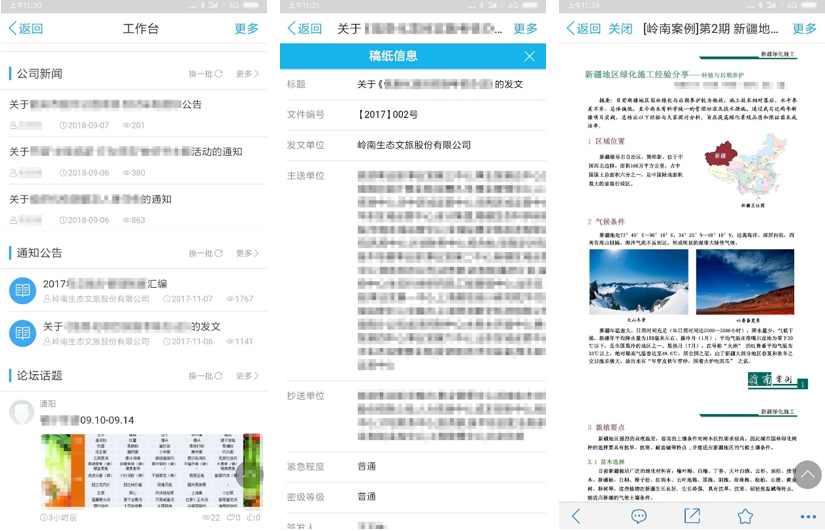This screenshot has width=825, height=531.
Task: Open notice dated 2017-11-06
Action: pyautogui.click(x=134, y=333)
